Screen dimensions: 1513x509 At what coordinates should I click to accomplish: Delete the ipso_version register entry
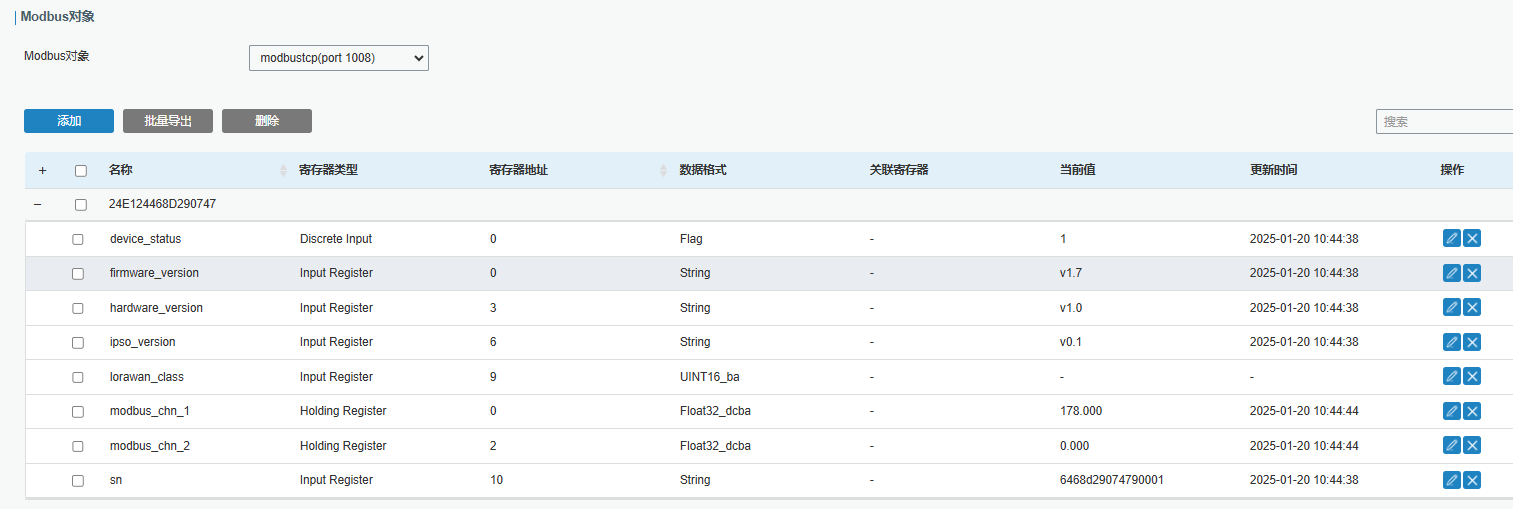coord(1472,342)
